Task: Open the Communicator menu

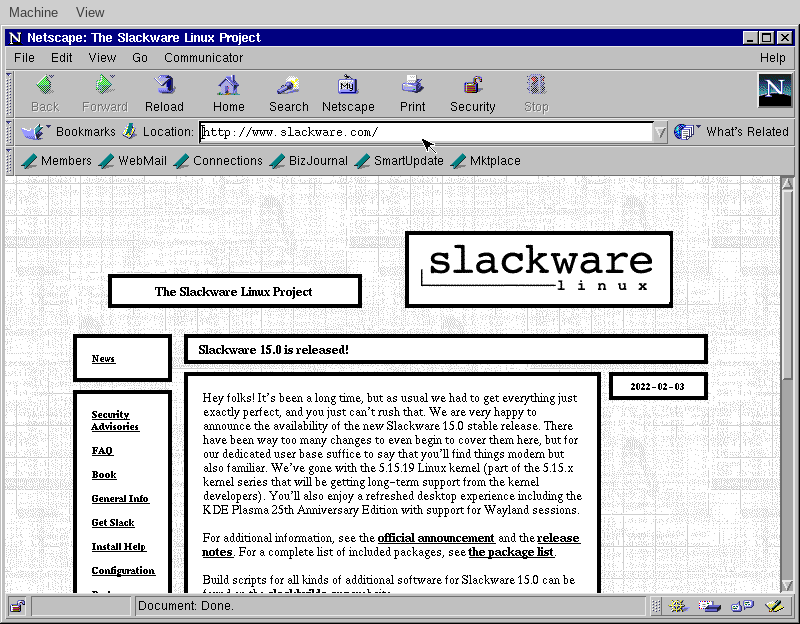Action: coord(204,58)
